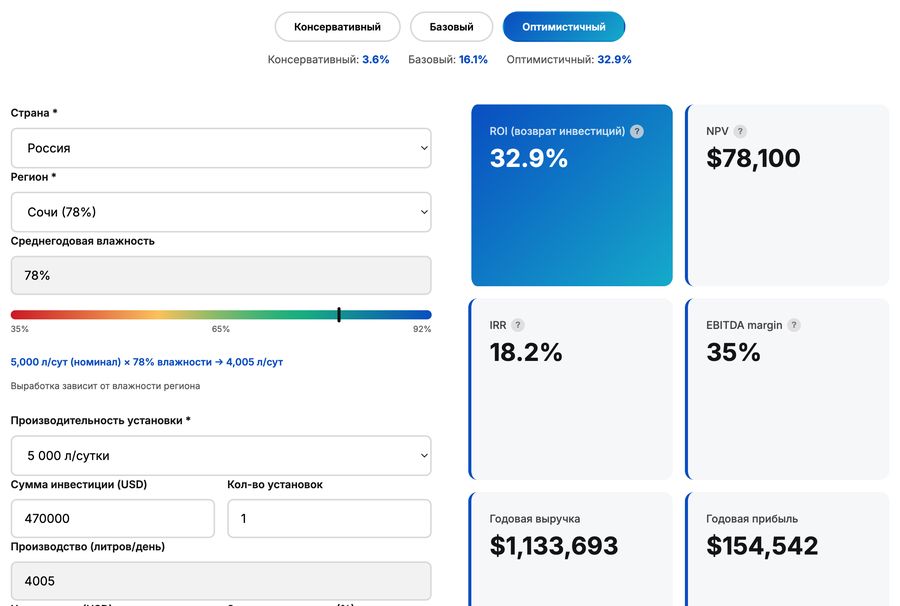Screen dimensions: 900x606
Task: Click the Среднегодовая влажность 78% field
Action: 221,275
